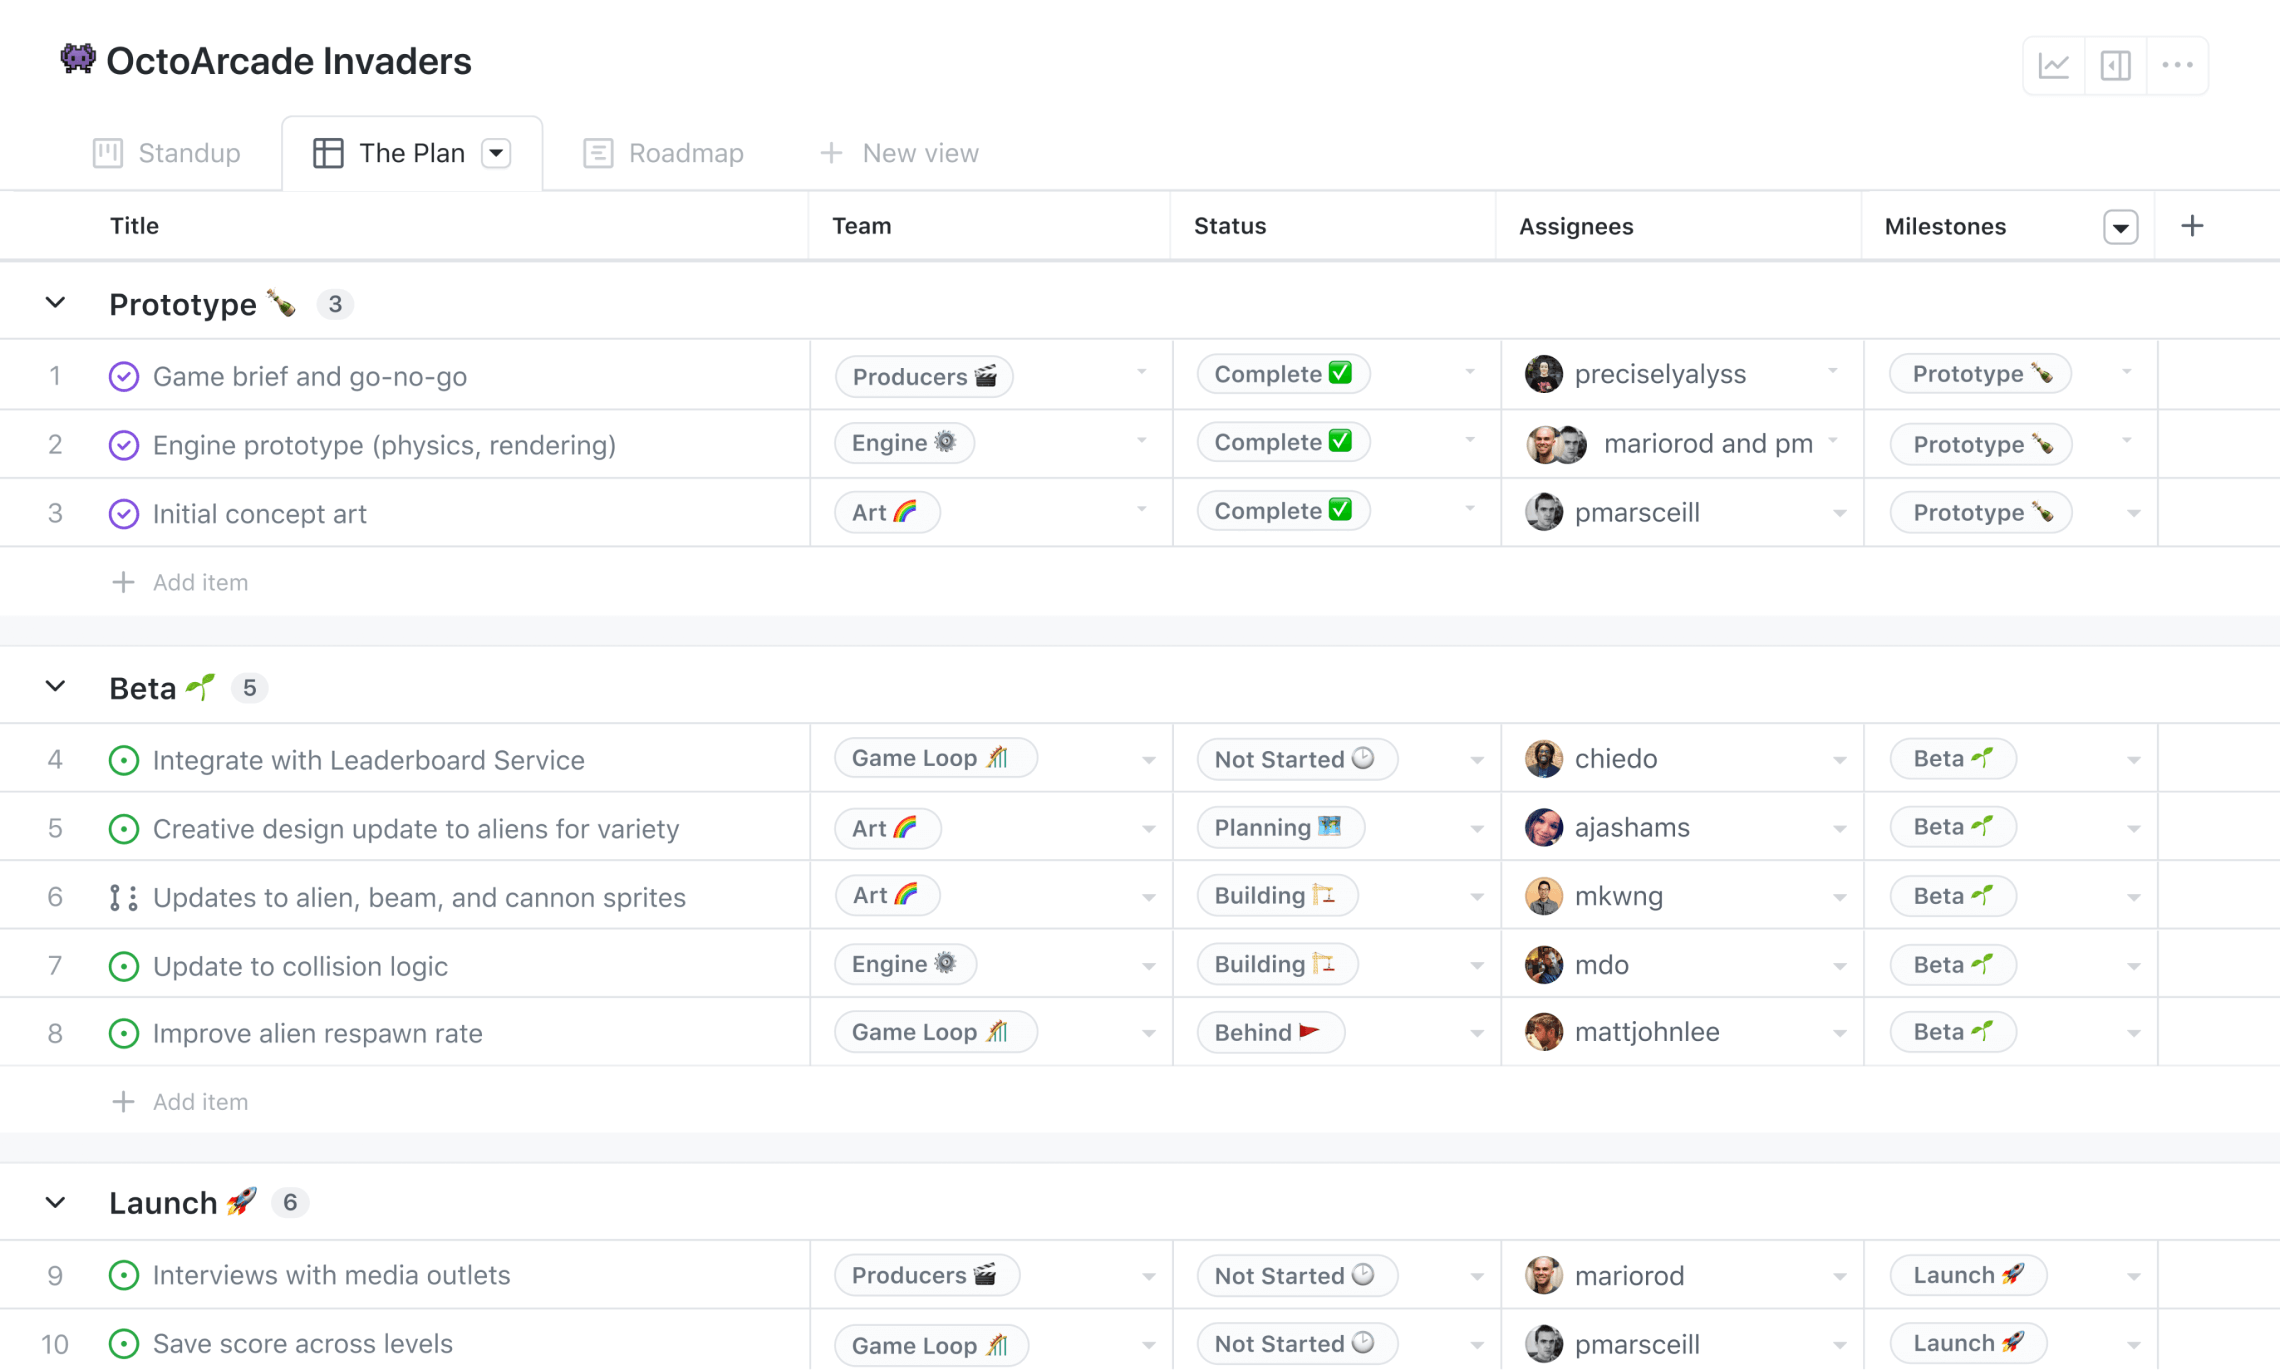Screen dimensions: 2280x1370
Task: Collapse the Beta group chevron
Action: pyautogui.click(x=55, y=686)
